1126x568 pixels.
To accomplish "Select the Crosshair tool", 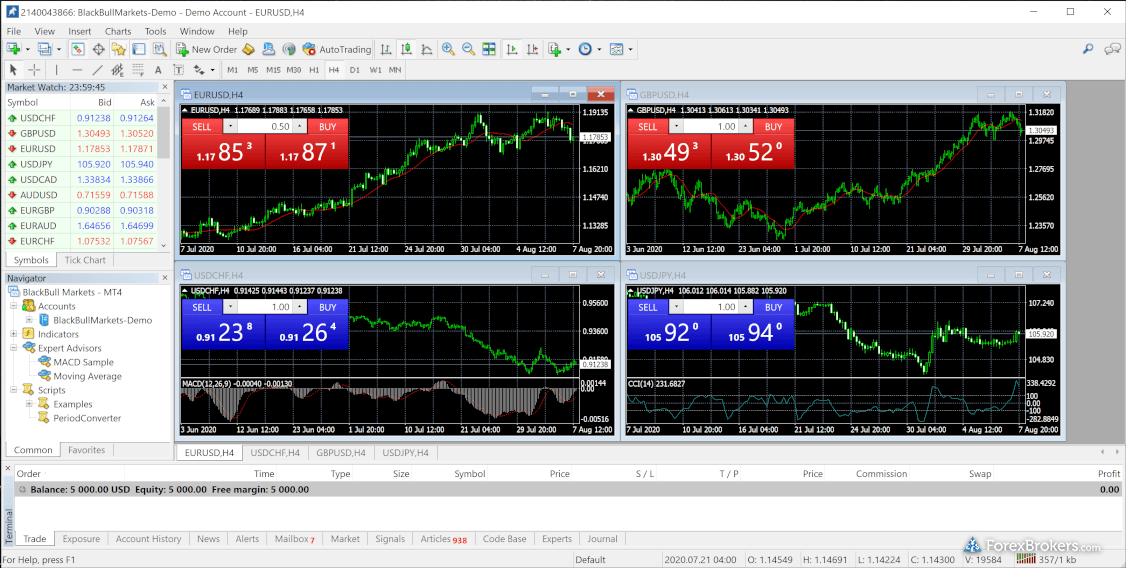I will [x=34, y=70].
